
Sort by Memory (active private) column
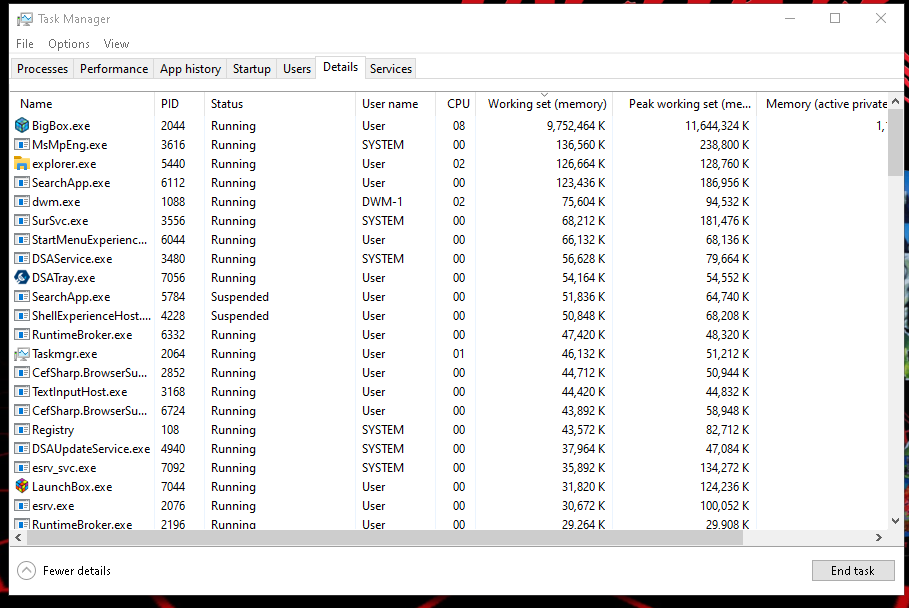822,104
